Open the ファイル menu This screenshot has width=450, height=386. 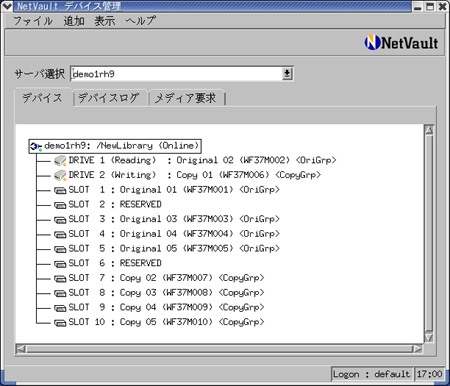point(33,21)
